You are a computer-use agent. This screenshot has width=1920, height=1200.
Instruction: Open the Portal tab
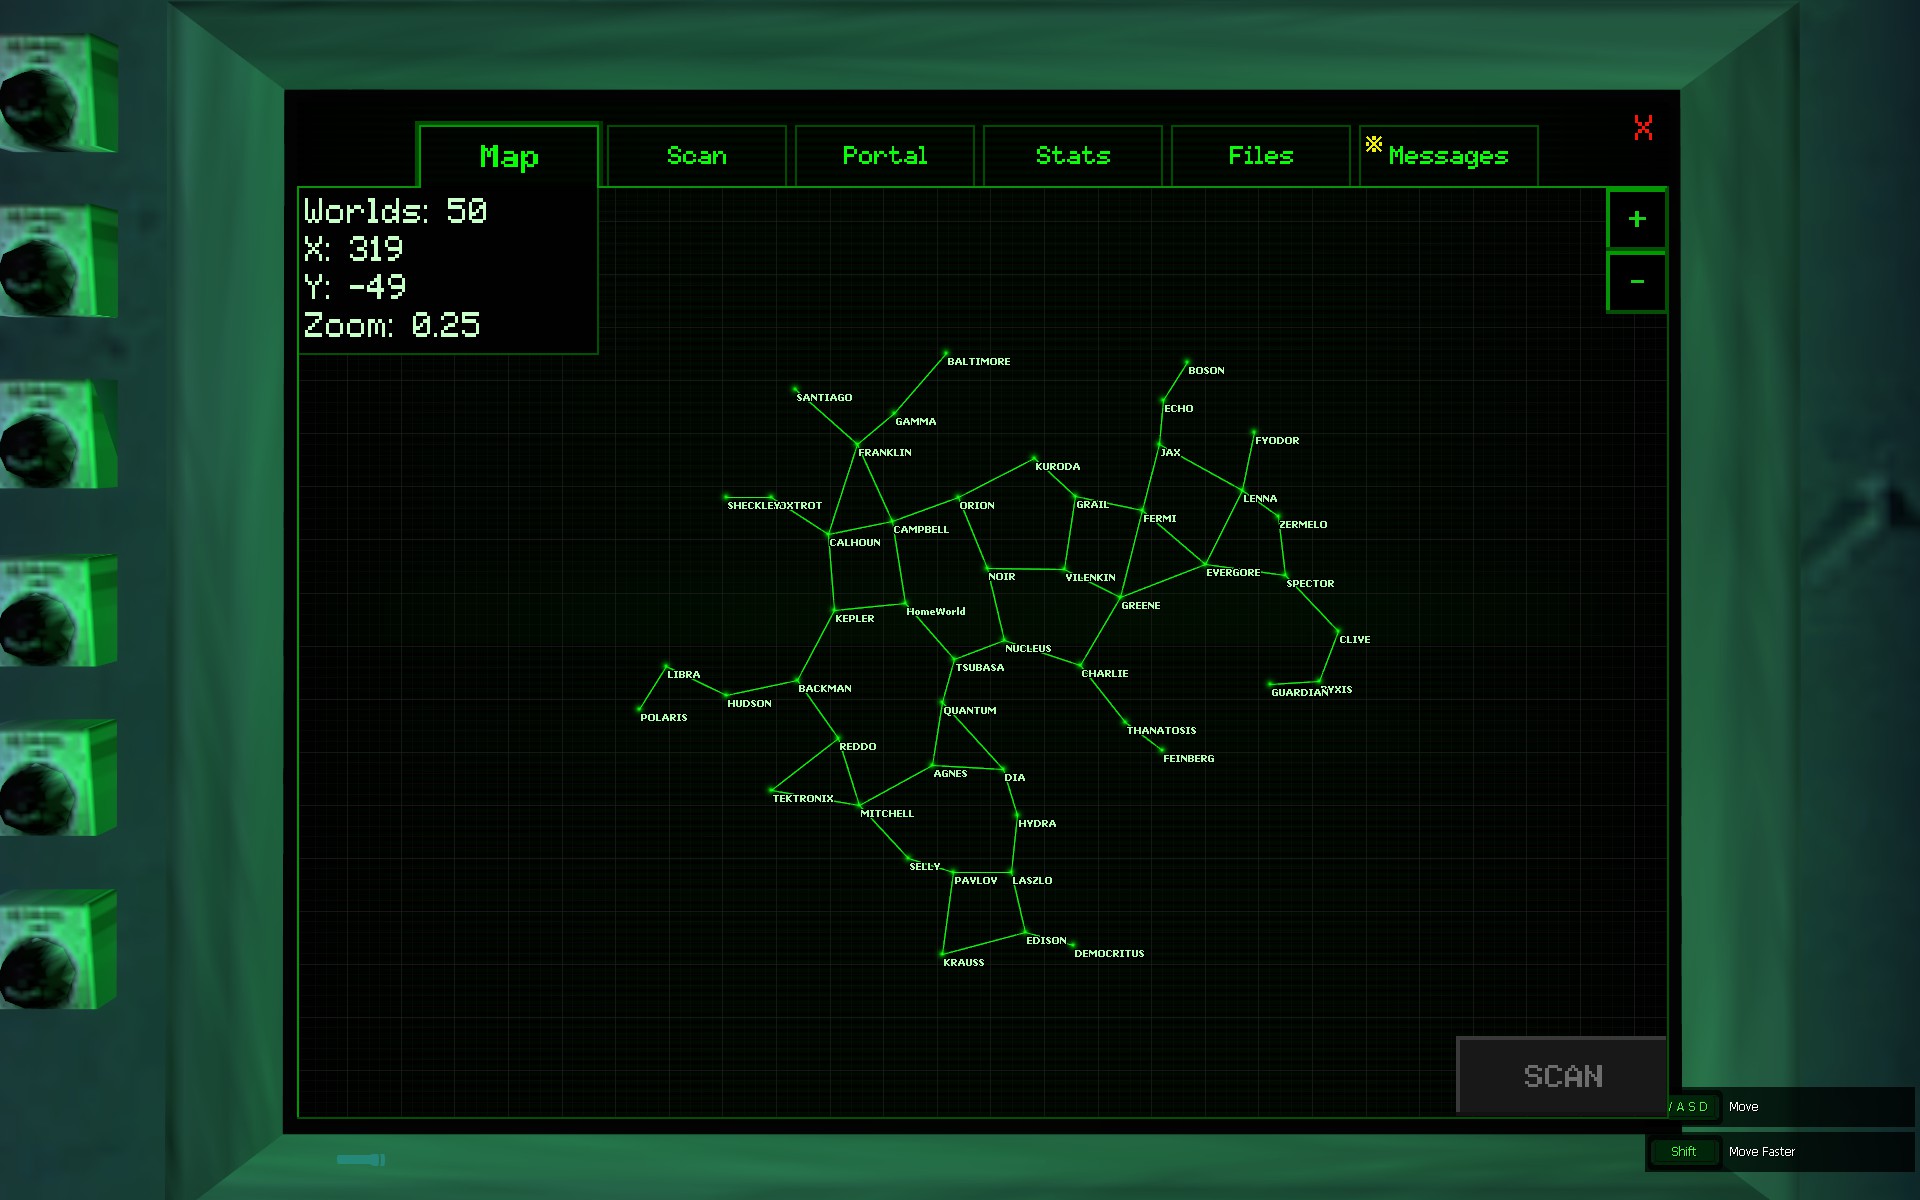tap(884, 156)
